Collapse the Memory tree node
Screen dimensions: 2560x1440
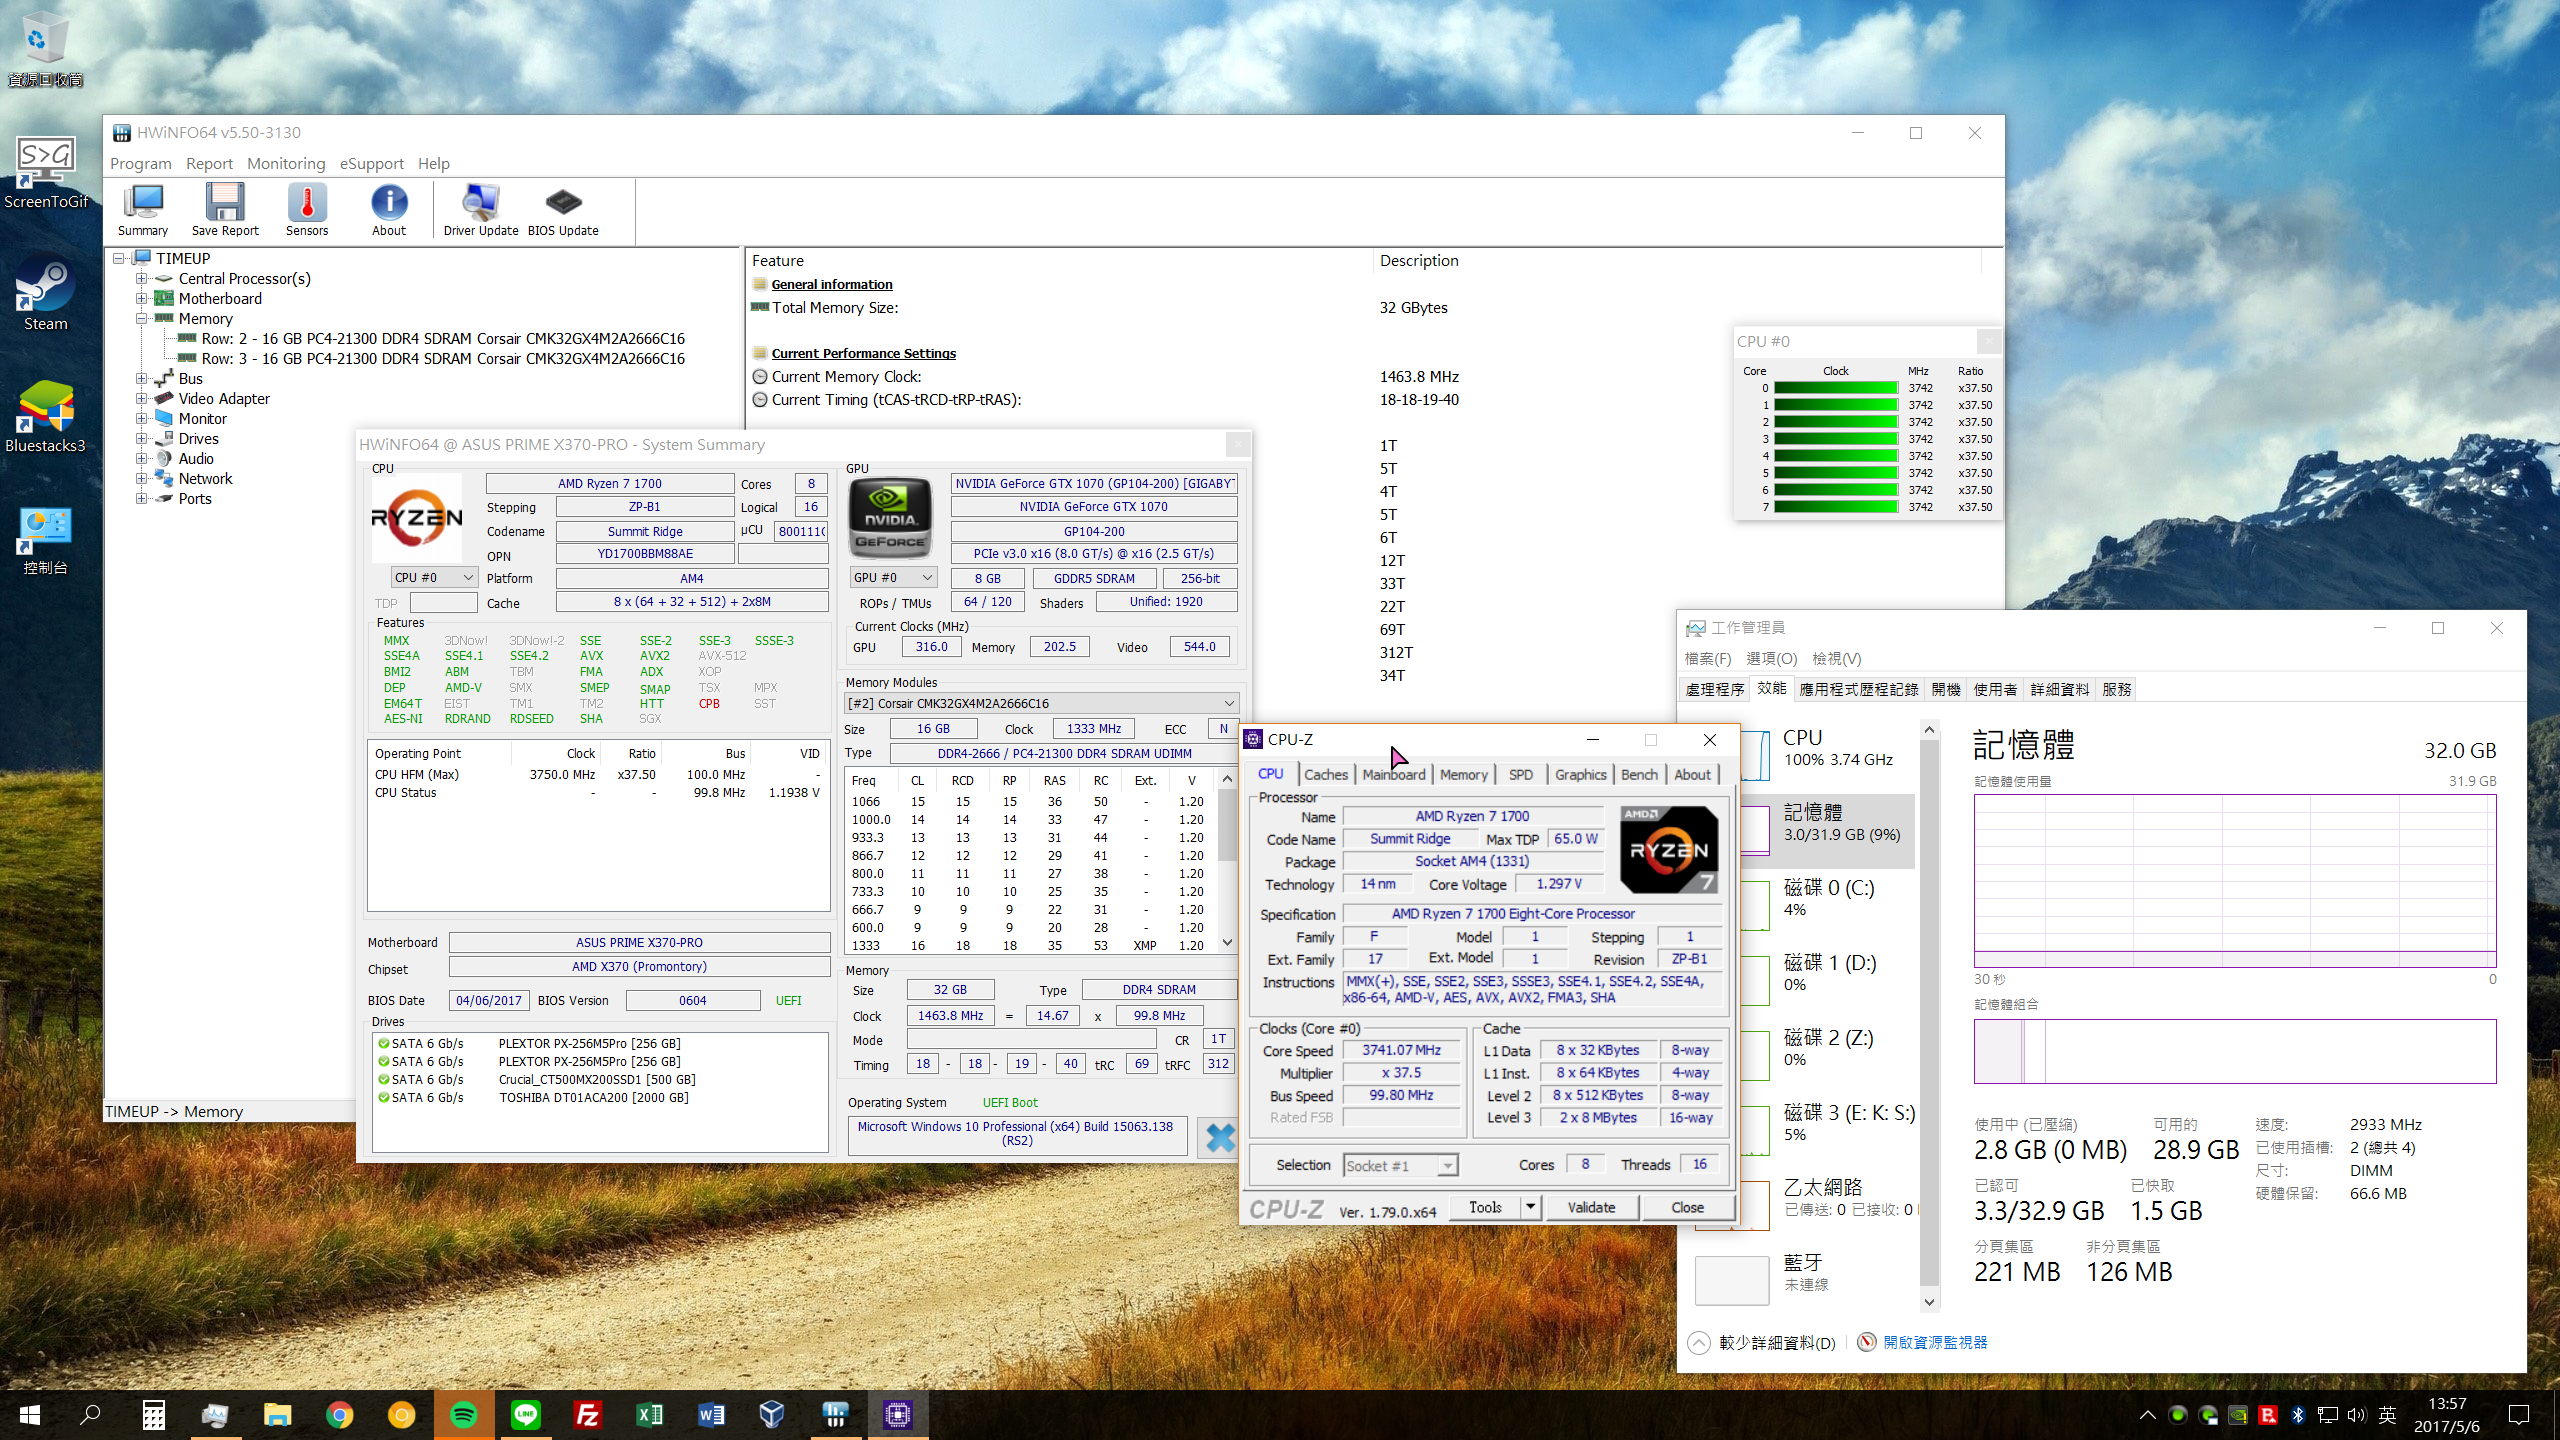click(x=142, y=319)
